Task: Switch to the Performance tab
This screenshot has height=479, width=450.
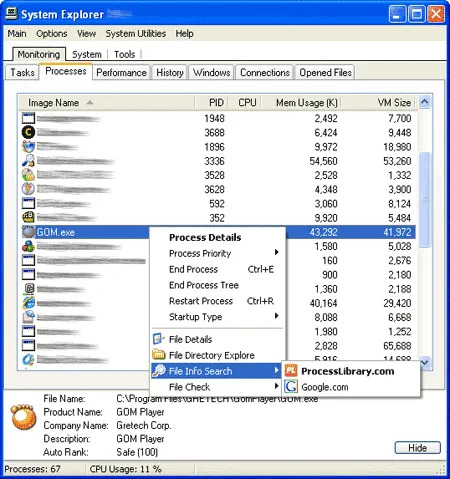Action: tap(121, 72)
